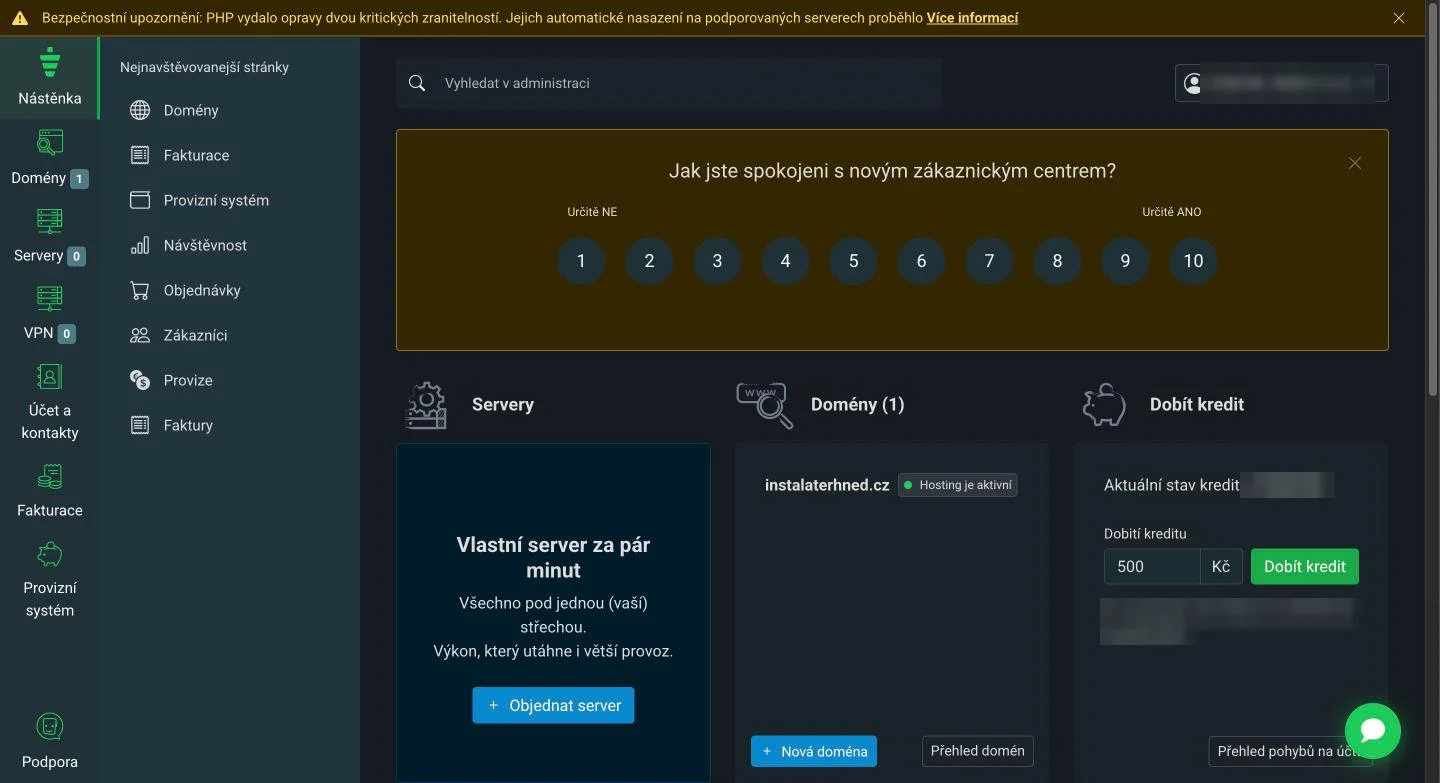
Task: Open the Domény sidebar icon
Action: pyautogui.click(x=49, y=143)
